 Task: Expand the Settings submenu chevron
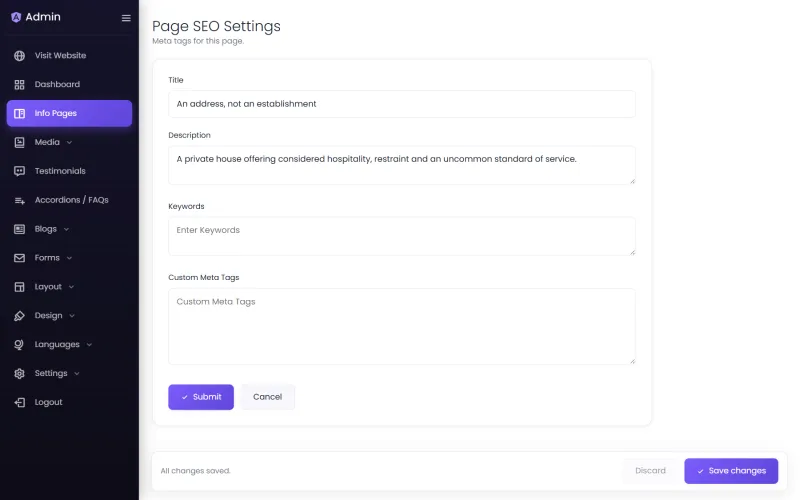(77, 373)
